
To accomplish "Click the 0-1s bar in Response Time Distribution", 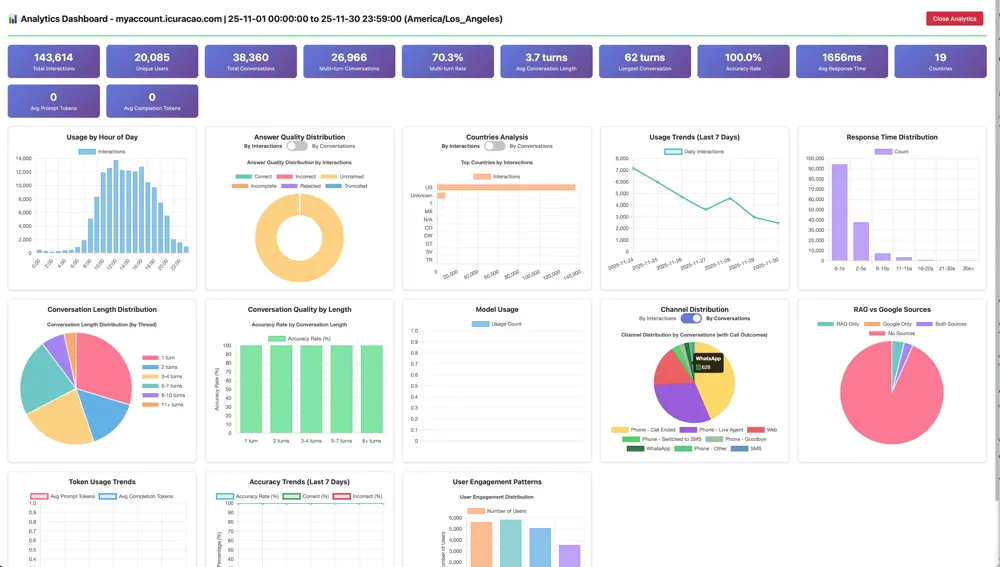I will point(839,212).
